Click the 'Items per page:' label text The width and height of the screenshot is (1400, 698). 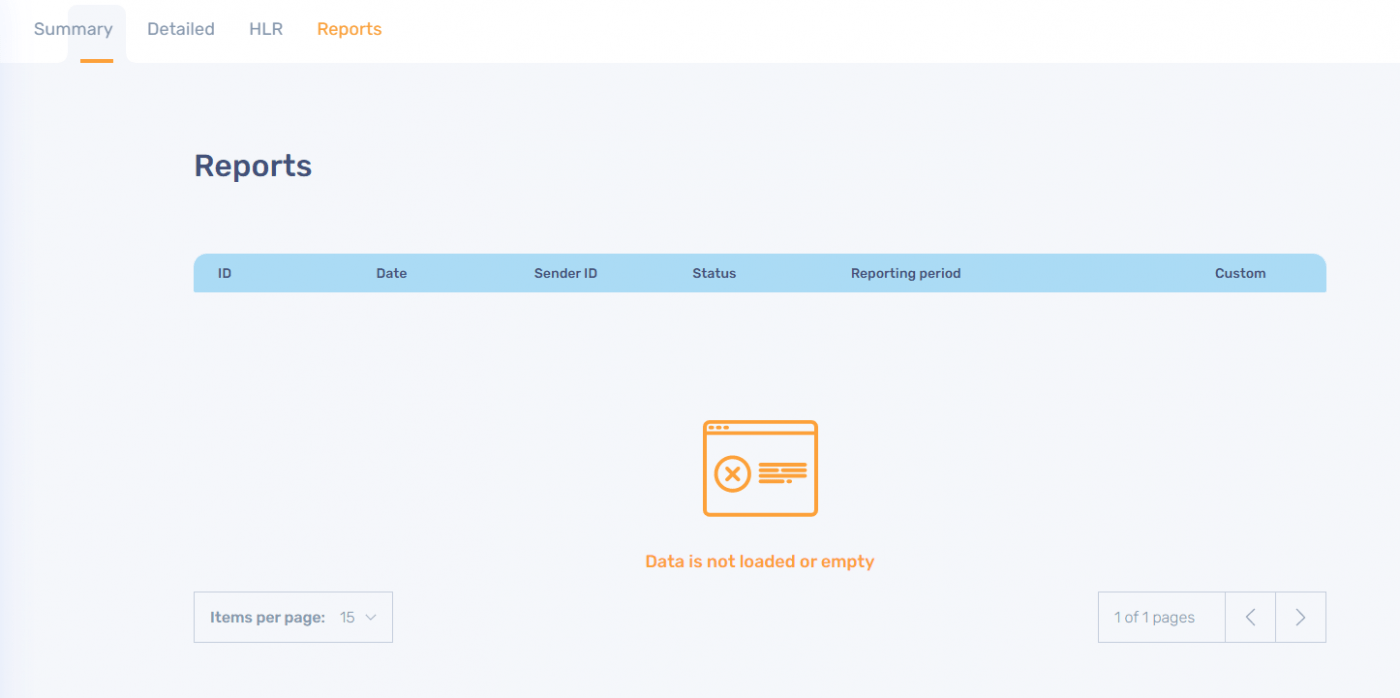coord(267,617)
